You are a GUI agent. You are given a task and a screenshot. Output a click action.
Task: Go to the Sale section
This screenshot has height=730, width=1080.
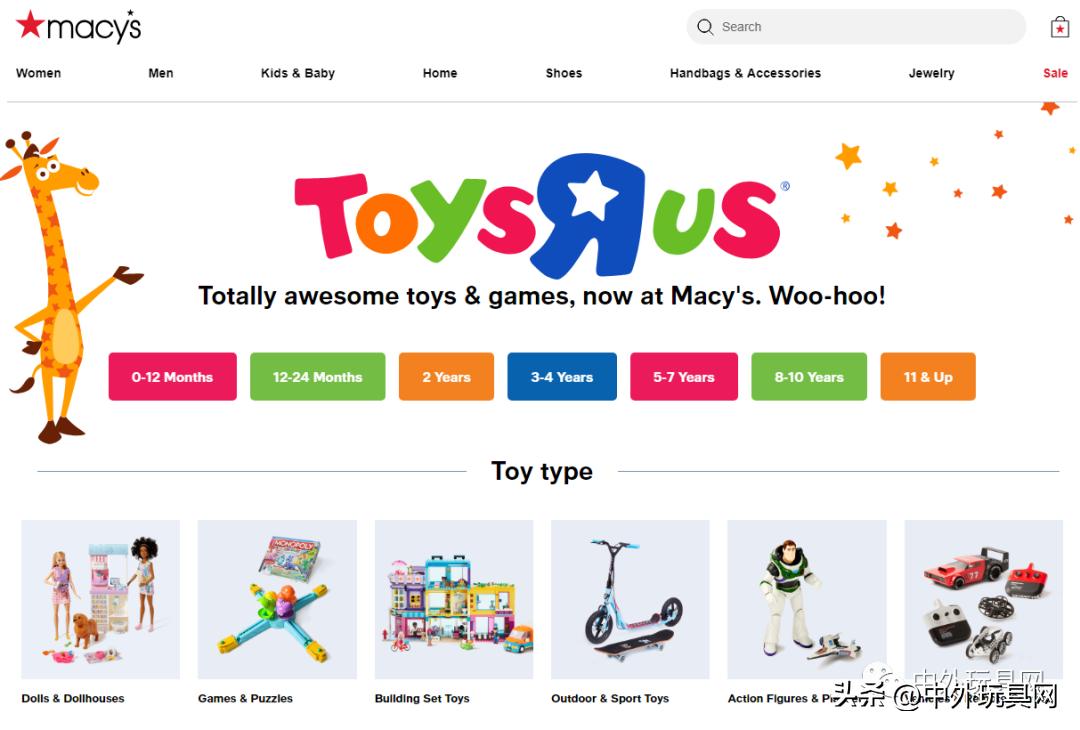pyautogui.click(x=1055, y=73)
